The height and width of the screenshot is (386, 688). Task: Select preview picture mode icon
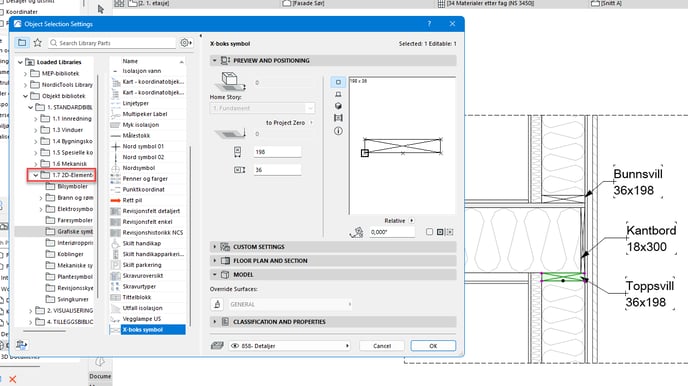coord(338,118)
